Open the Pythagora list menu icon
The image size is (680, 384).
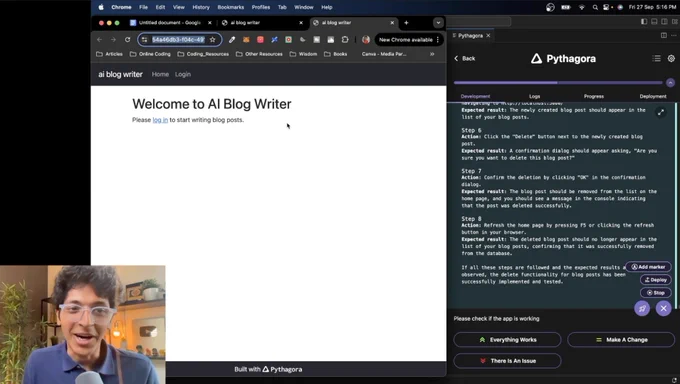tap(656, 59)
